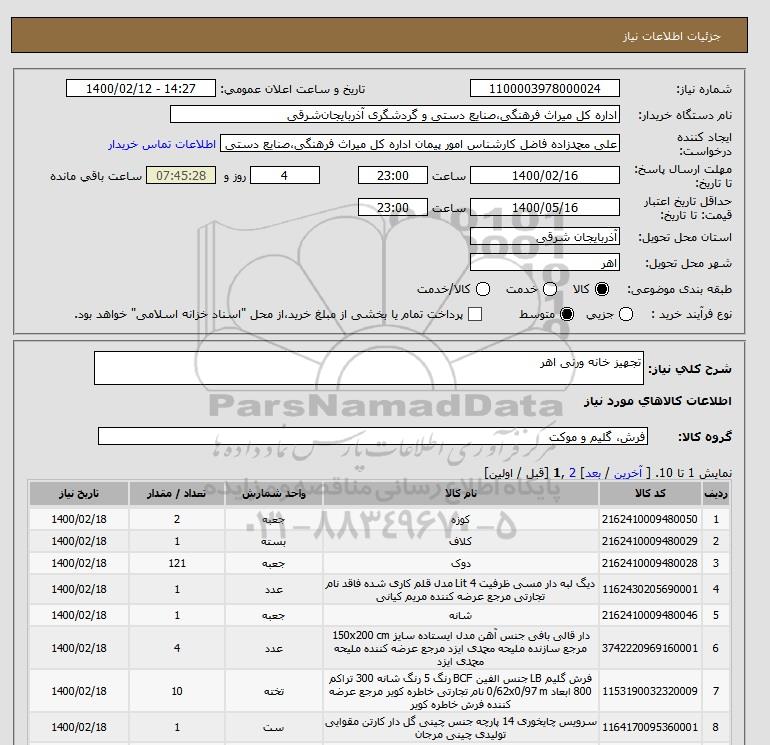Click the سرویس چایخوری item description

coord(461,728)
